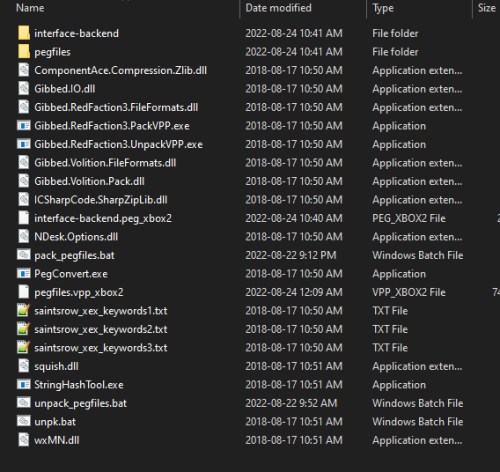Select the NDesk.Options.dll file name
The width and height of the screenshot is (500, 472).
pyautogui.click(x=76, y=236)
